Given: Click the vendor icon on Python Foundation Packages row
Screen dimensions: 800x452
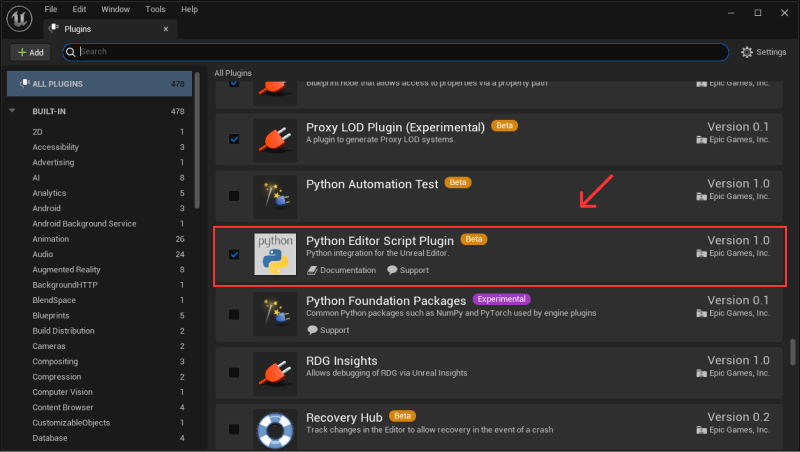Looking at the screenshot, I should pos(702,313).
